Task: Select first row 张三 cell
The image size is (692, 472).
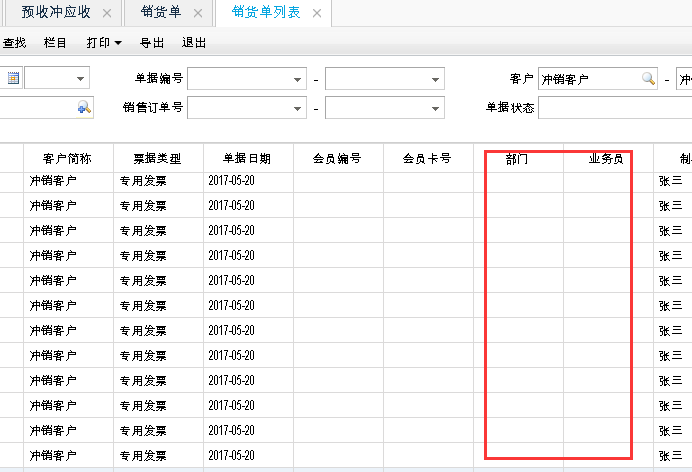Action: pos(673,181)
